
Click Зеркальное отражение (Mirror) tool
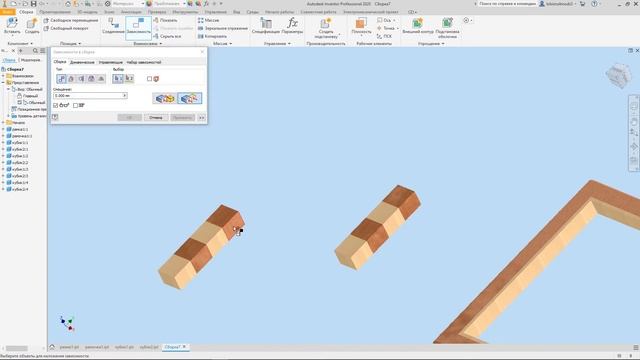pos(223,28)
